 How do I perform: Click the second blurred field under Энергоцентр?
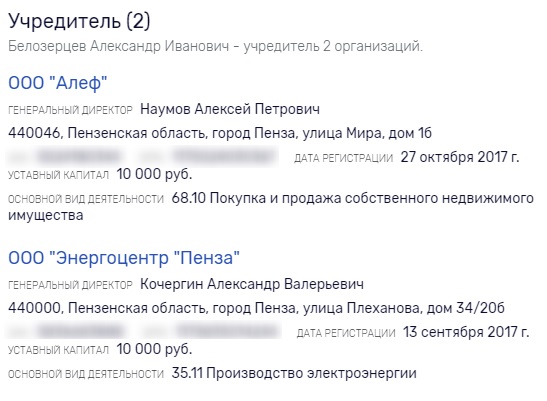(208, 331)
